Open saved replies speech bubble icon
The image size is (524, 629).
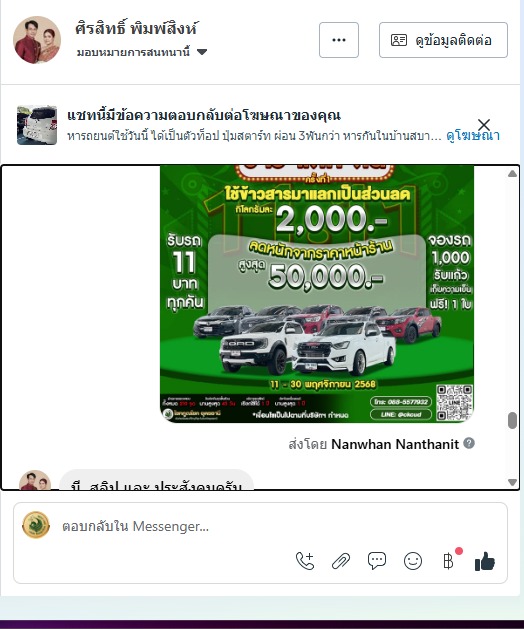[x=377, y=561]
